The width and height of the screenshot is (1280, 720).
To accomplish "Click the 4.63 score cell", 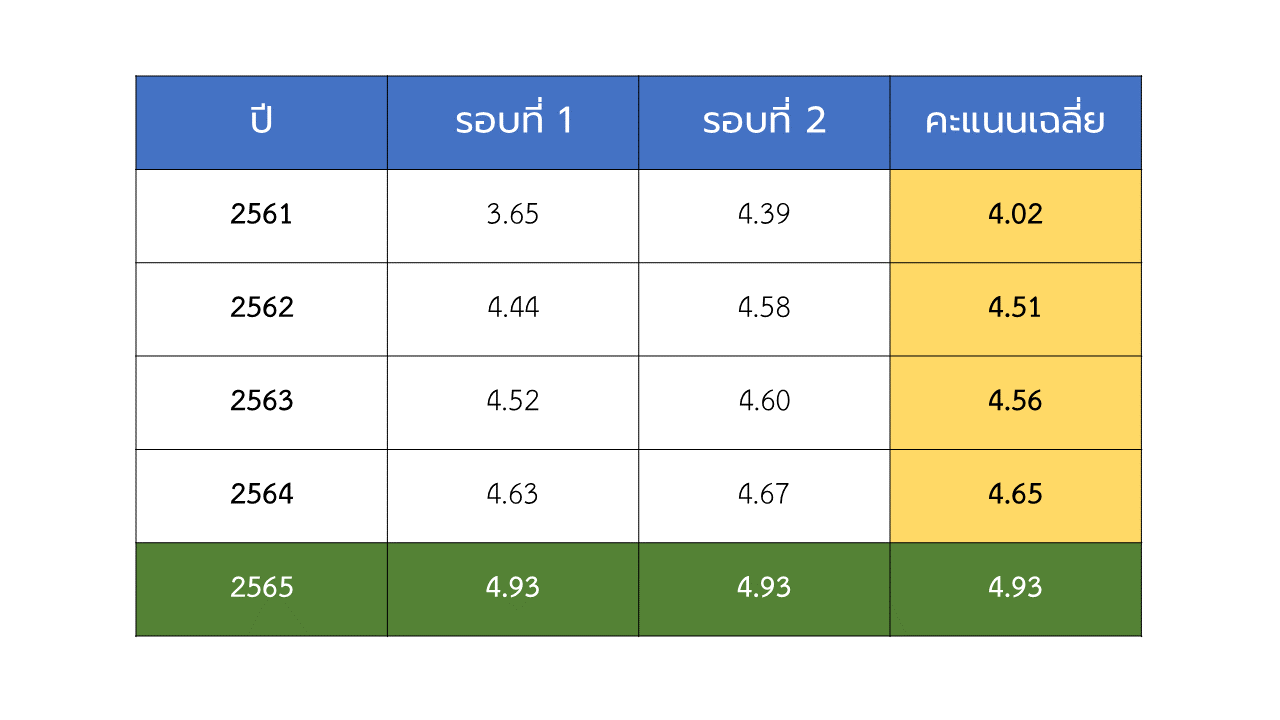I will coord(513,496).
